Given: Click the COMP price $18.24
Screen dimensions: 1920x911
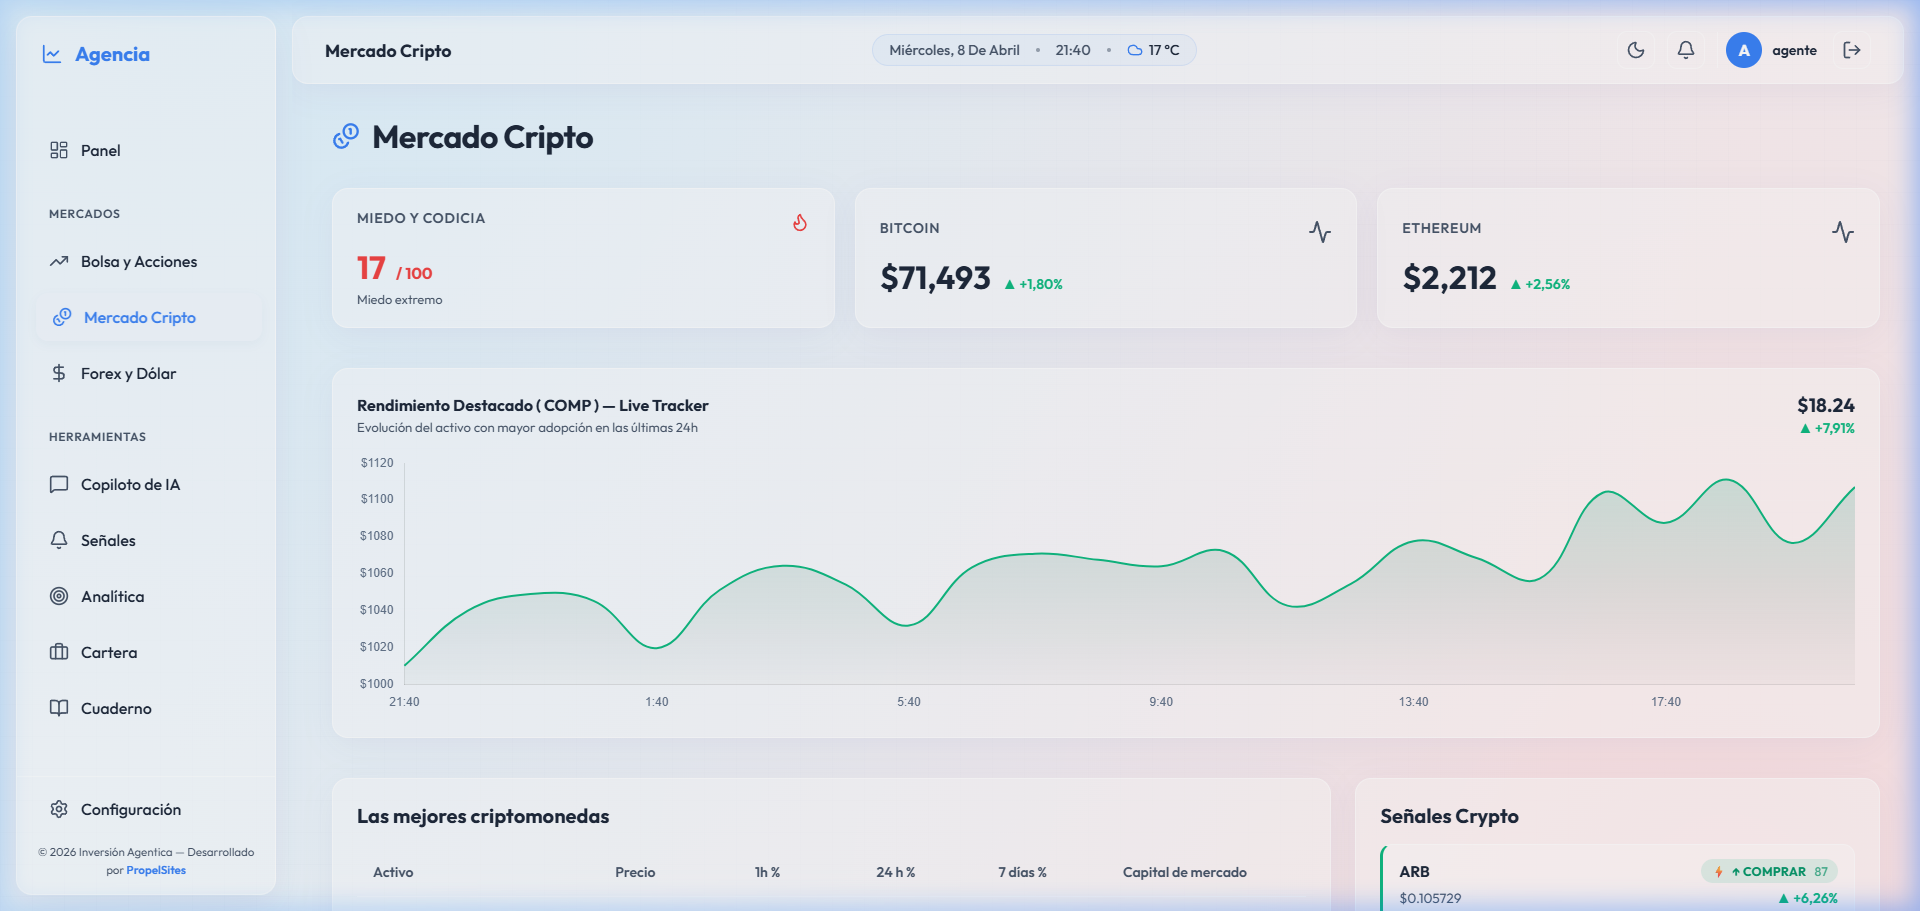Looking at the screenshot, I should (x=1826, y=405).
